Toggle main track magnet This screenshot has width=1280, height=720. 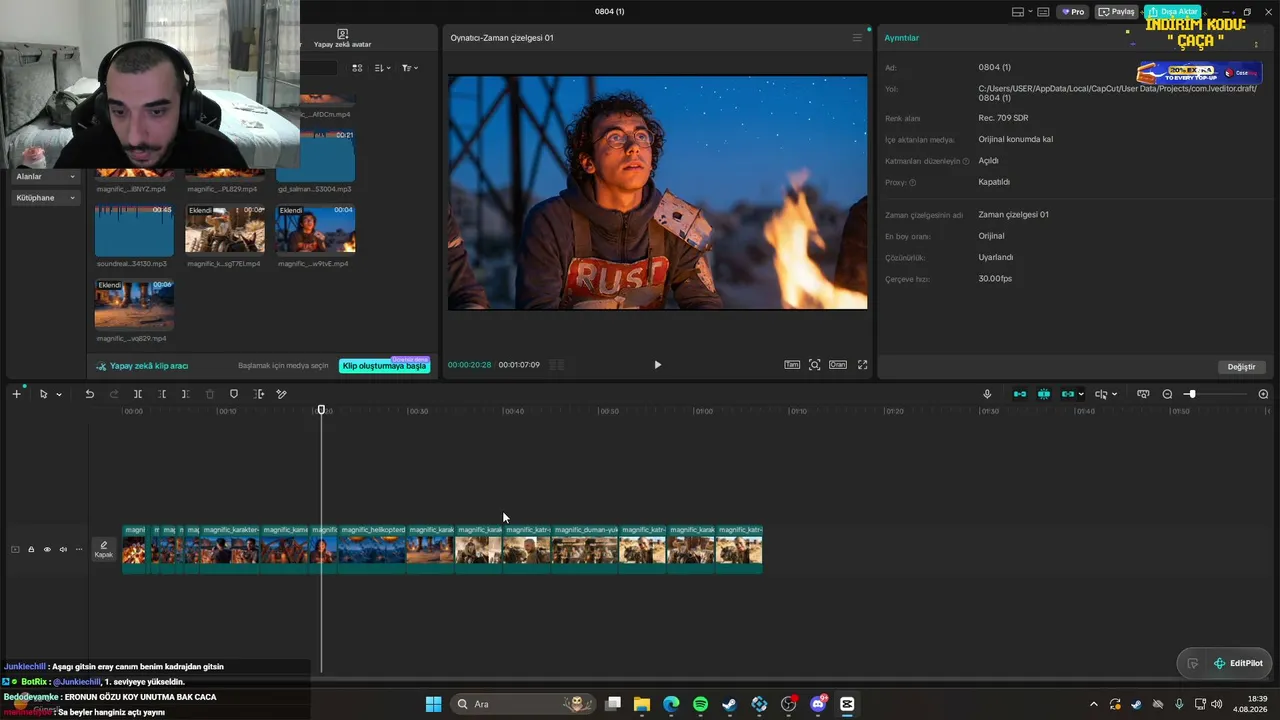point(1020,394)
